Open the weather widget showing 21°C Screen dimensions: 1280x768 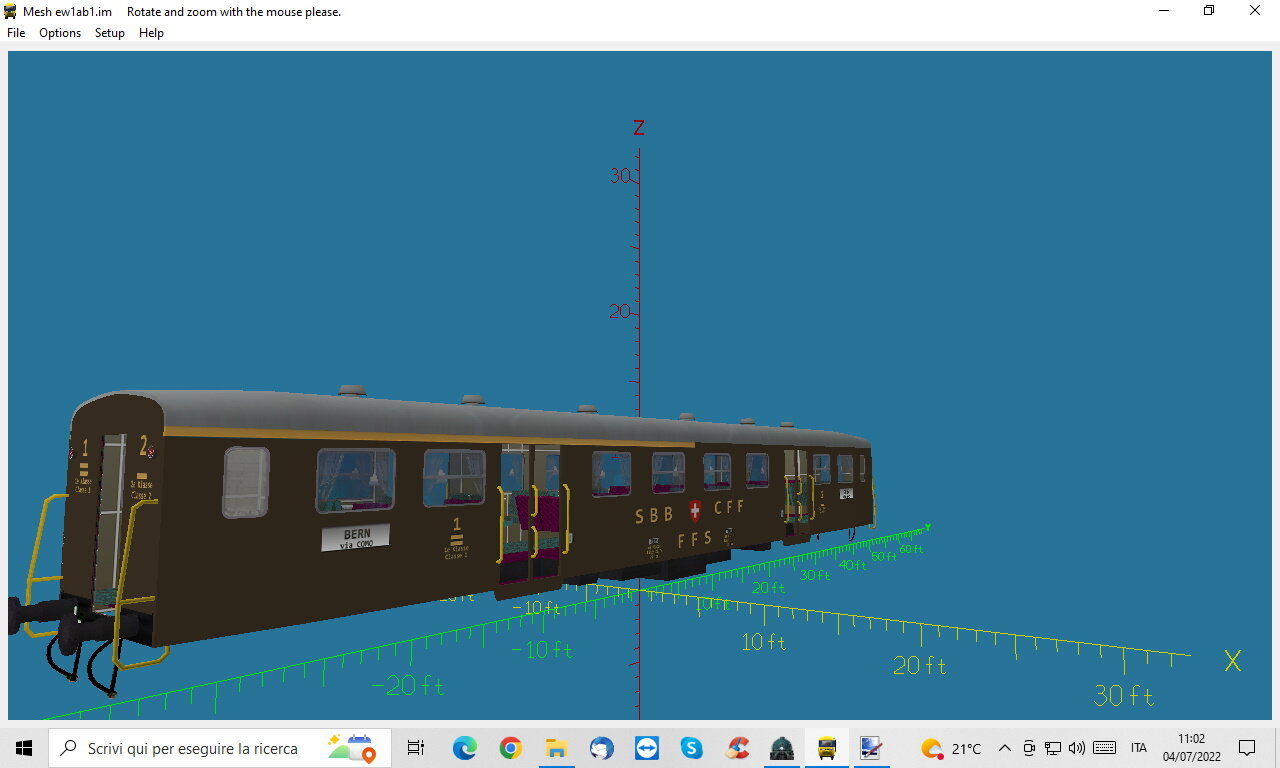click(951, 748)
